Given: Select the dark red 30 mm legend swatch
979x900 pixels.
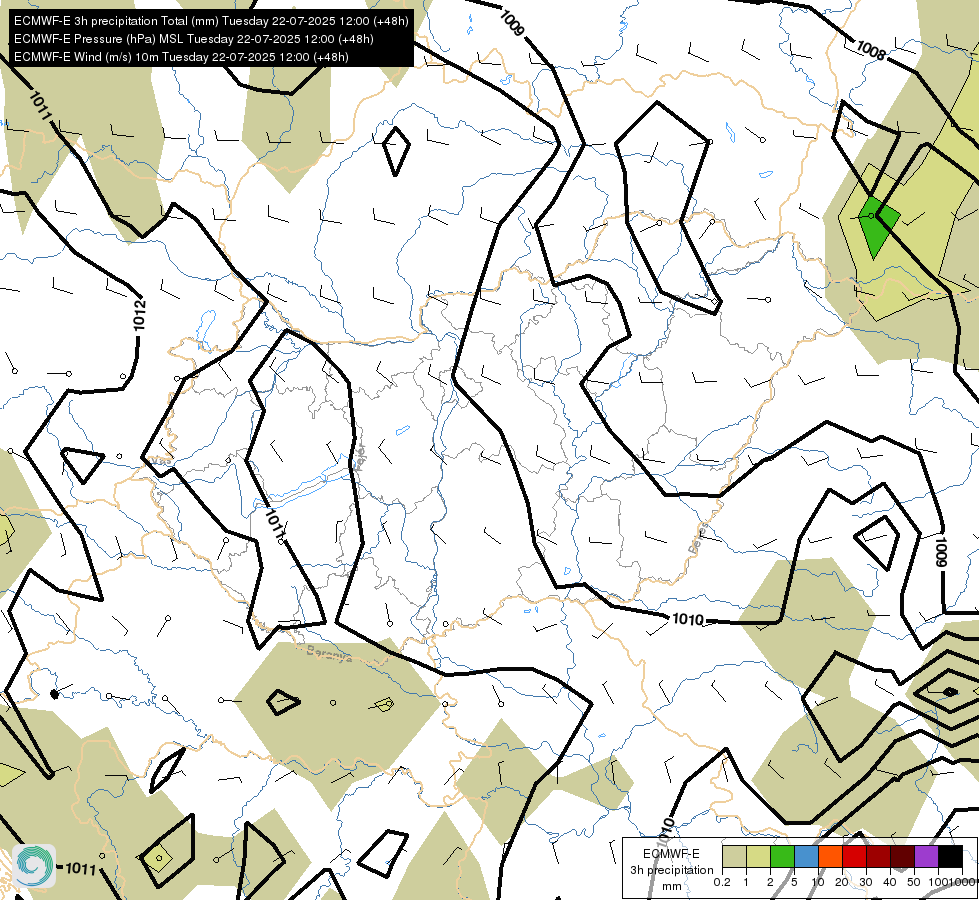Looking at the screenshot, I should click(878, 856).
